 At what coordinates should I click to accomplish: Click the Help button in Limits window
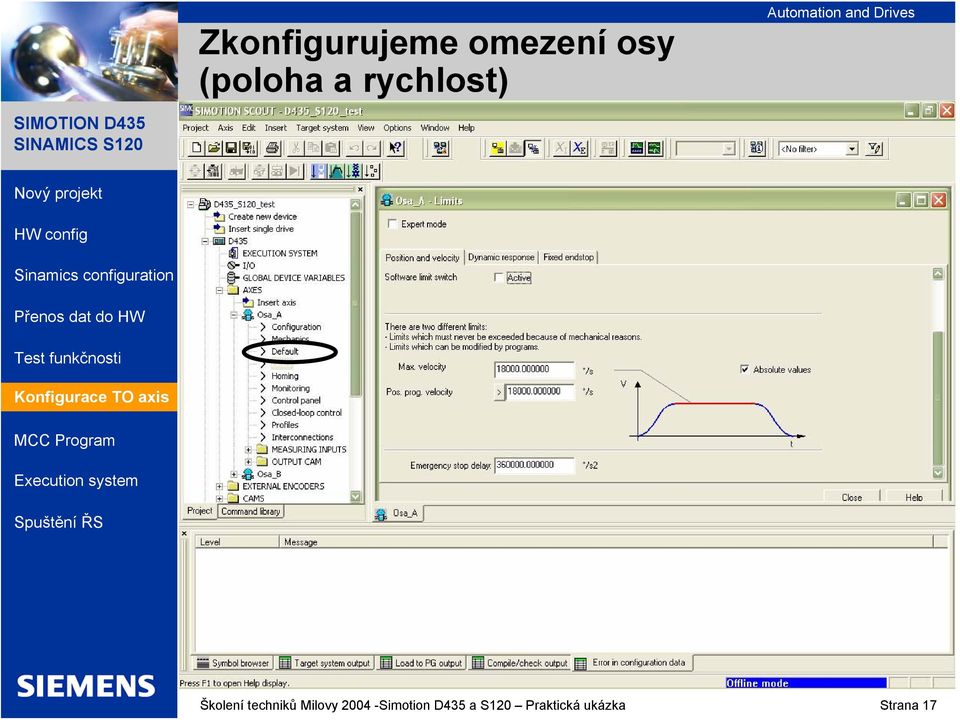coord(913,498)
